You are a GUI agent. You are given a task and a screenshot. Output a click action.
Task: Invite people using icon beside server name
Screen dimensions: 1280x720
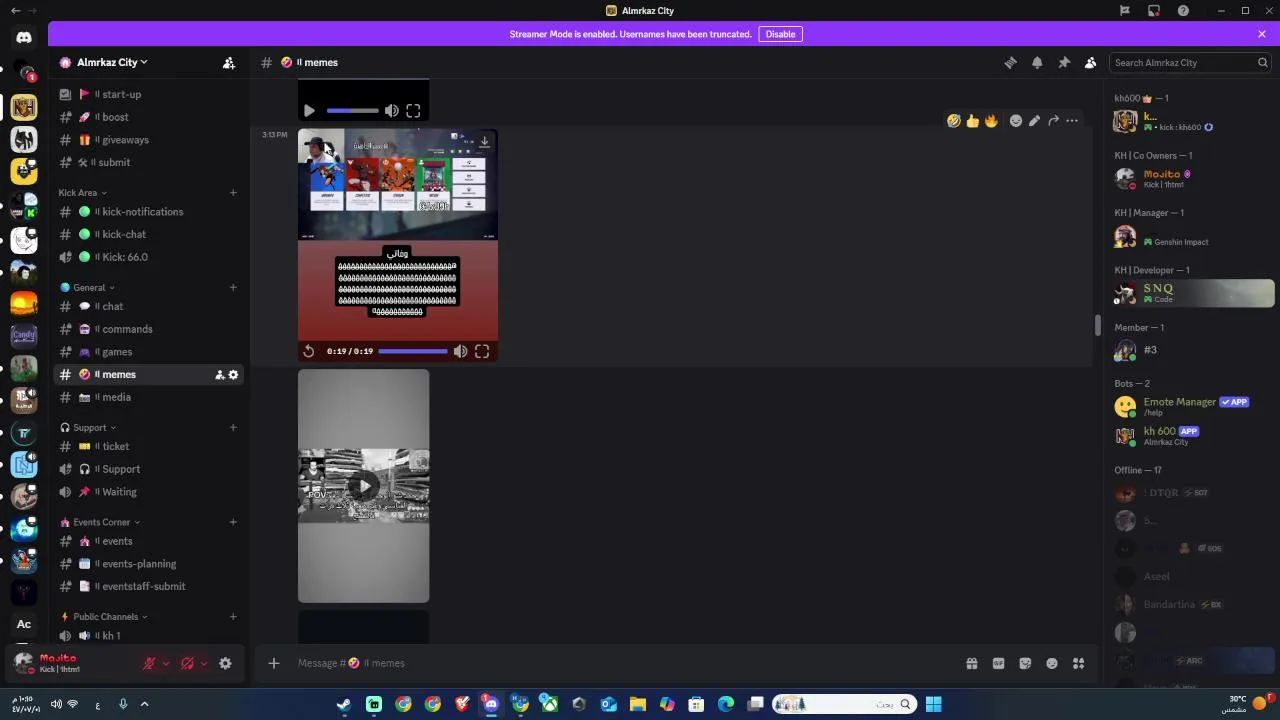[229, 62]
